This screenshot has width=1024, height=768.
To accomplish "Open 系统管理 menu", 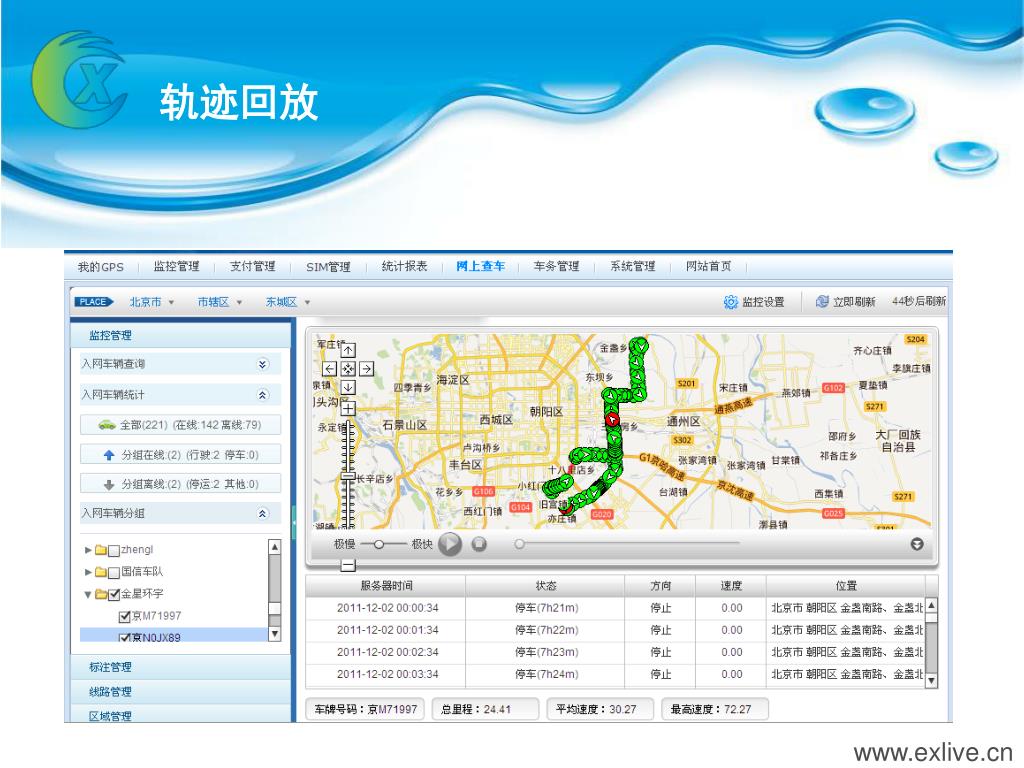I will [632, 266].
